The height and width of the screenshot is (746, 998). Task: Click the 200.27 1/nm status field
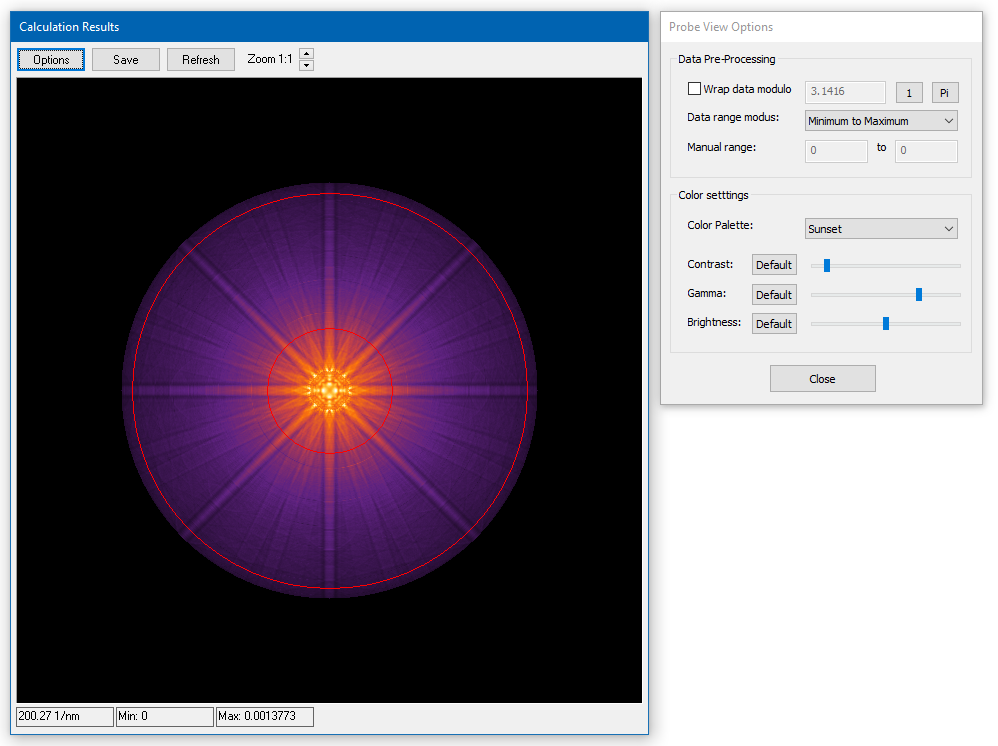tap(65, 716)
